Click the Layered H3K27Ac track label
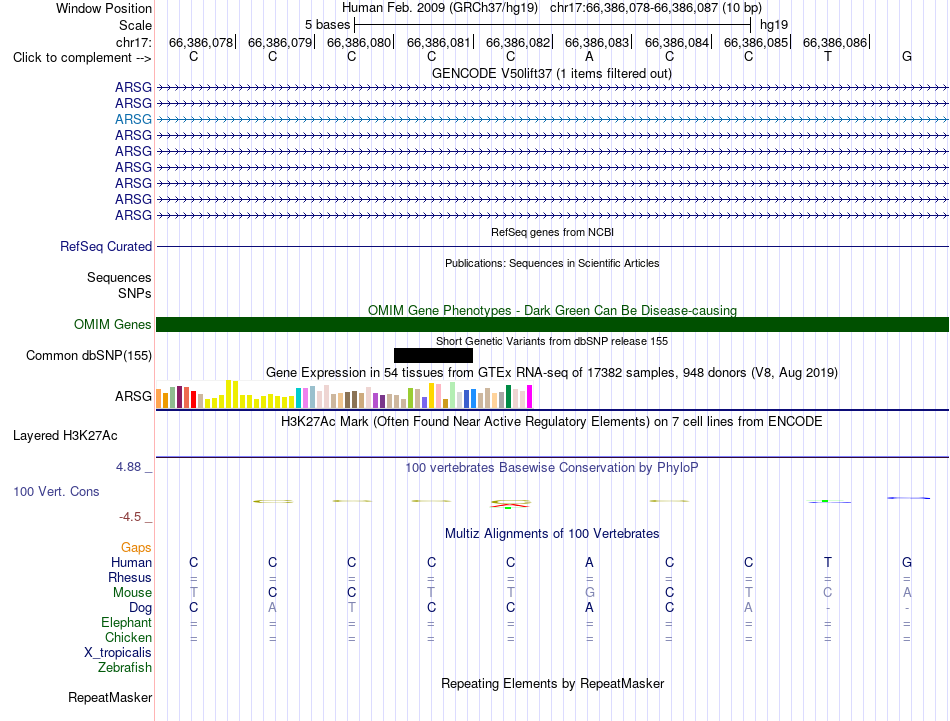Image resolution: width=950 pixels, height=721 pixels. pyautogui.click(x=65, y=436)
